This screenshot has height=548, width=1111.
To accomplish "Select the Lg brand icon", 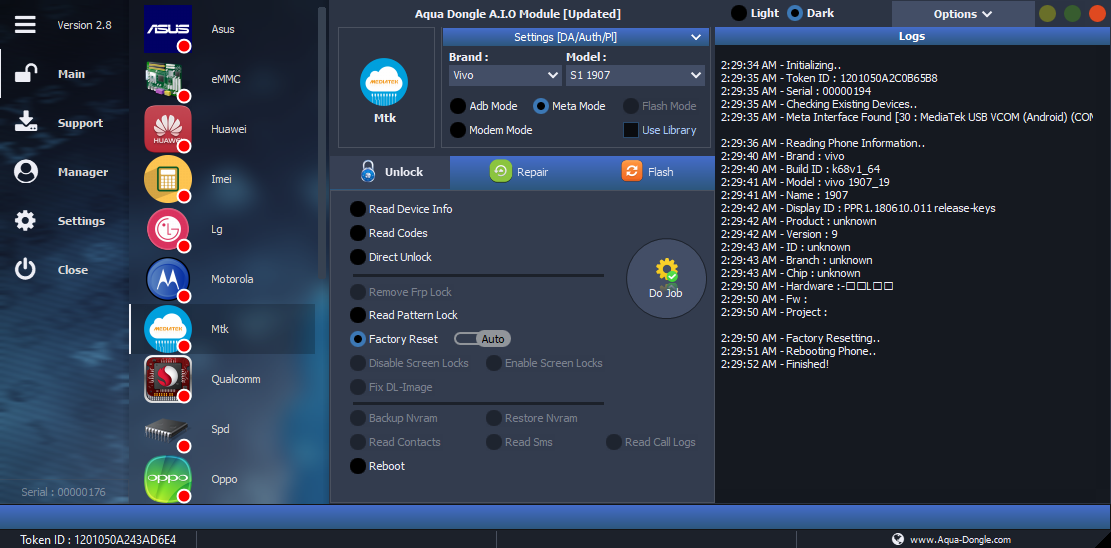I will (x=168, y=229).
